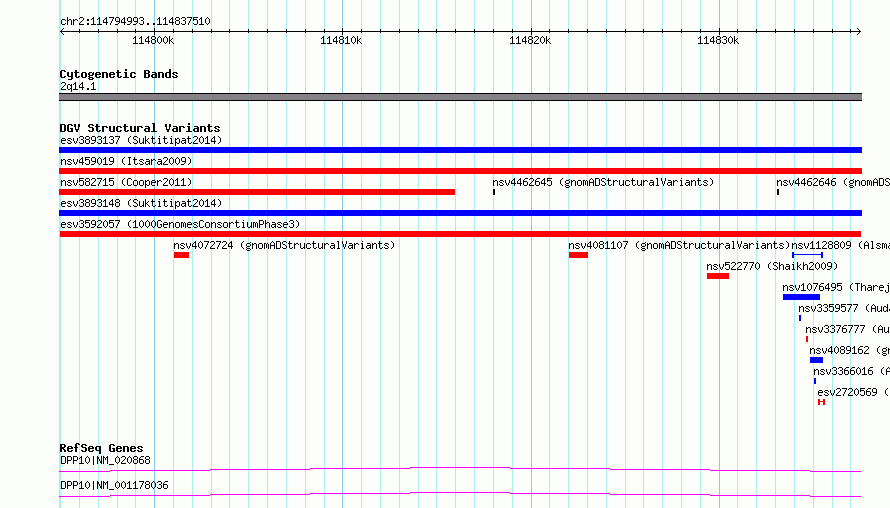
Task: Click the DPP10 NM_020868 magenta intron line
Action: click(x=460, y=469)
